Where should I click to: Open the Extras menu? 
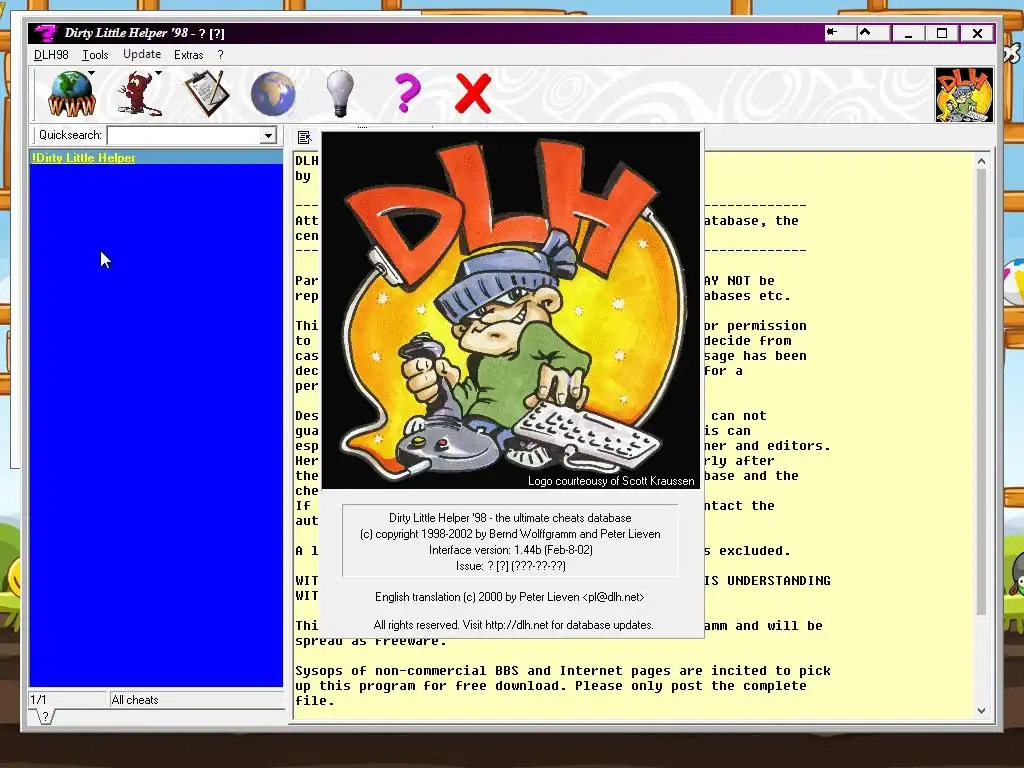coord(188,55)
